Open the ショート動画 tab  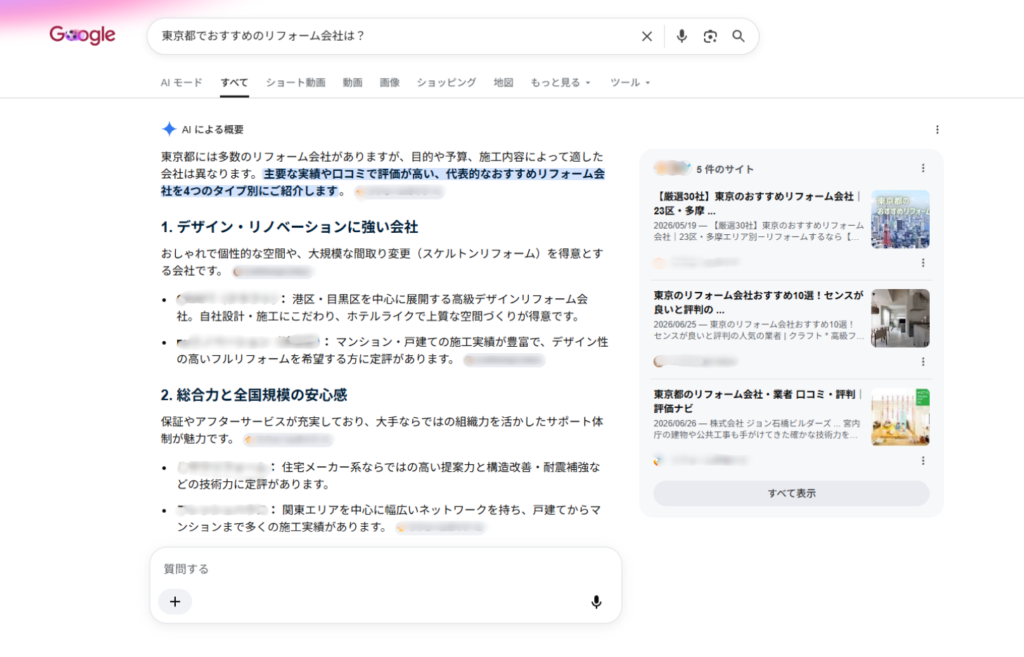pos(295,82)
